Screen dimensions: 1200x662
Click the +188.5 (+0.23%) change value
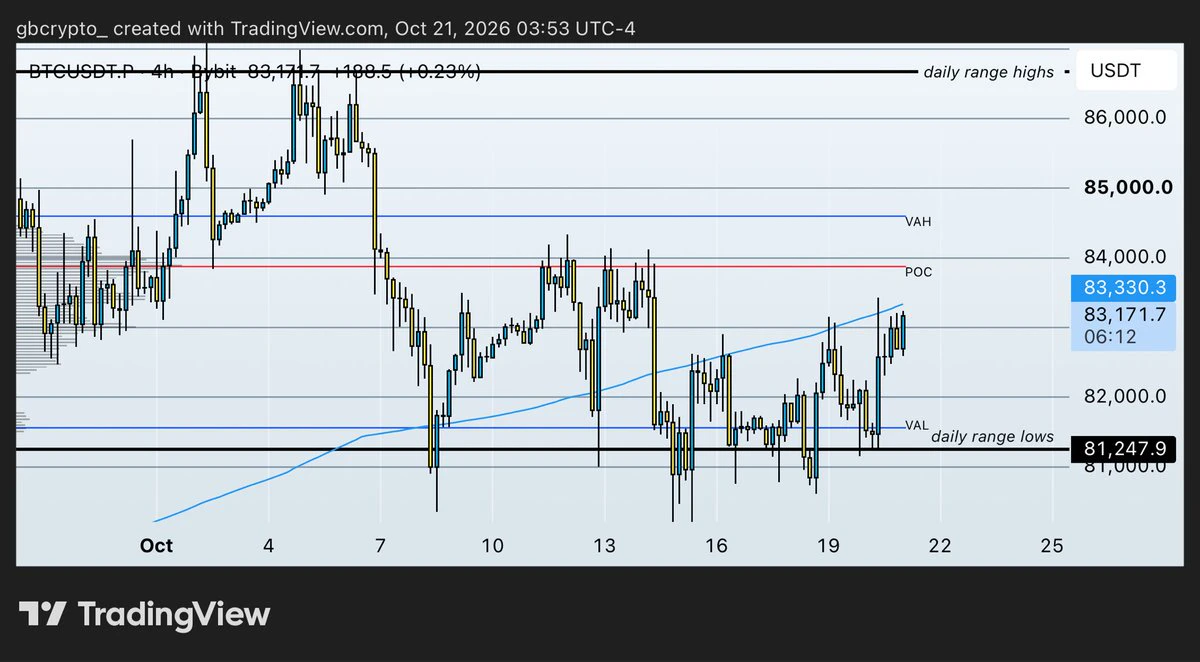point(407,72)
